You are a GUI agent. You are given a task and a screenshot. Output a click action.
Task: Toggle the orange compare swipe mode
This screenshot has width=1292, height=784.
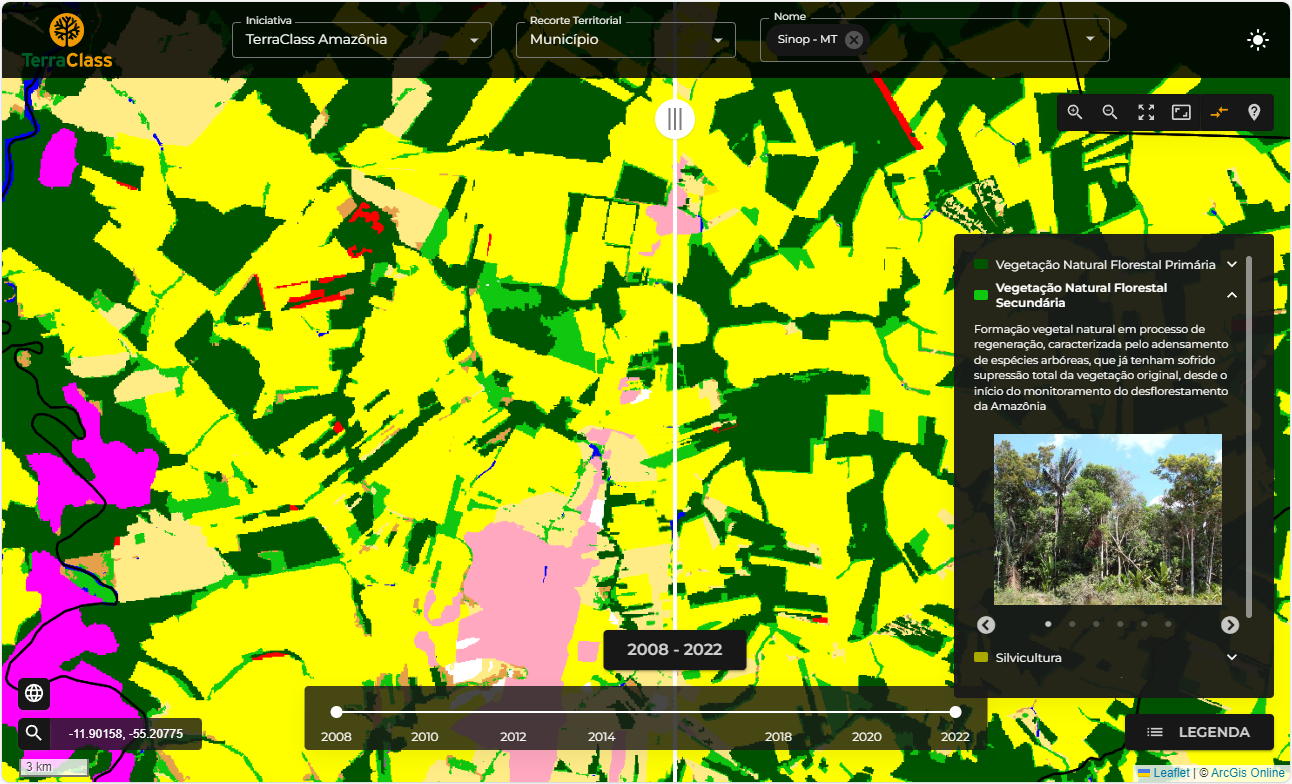[1218, 113]
